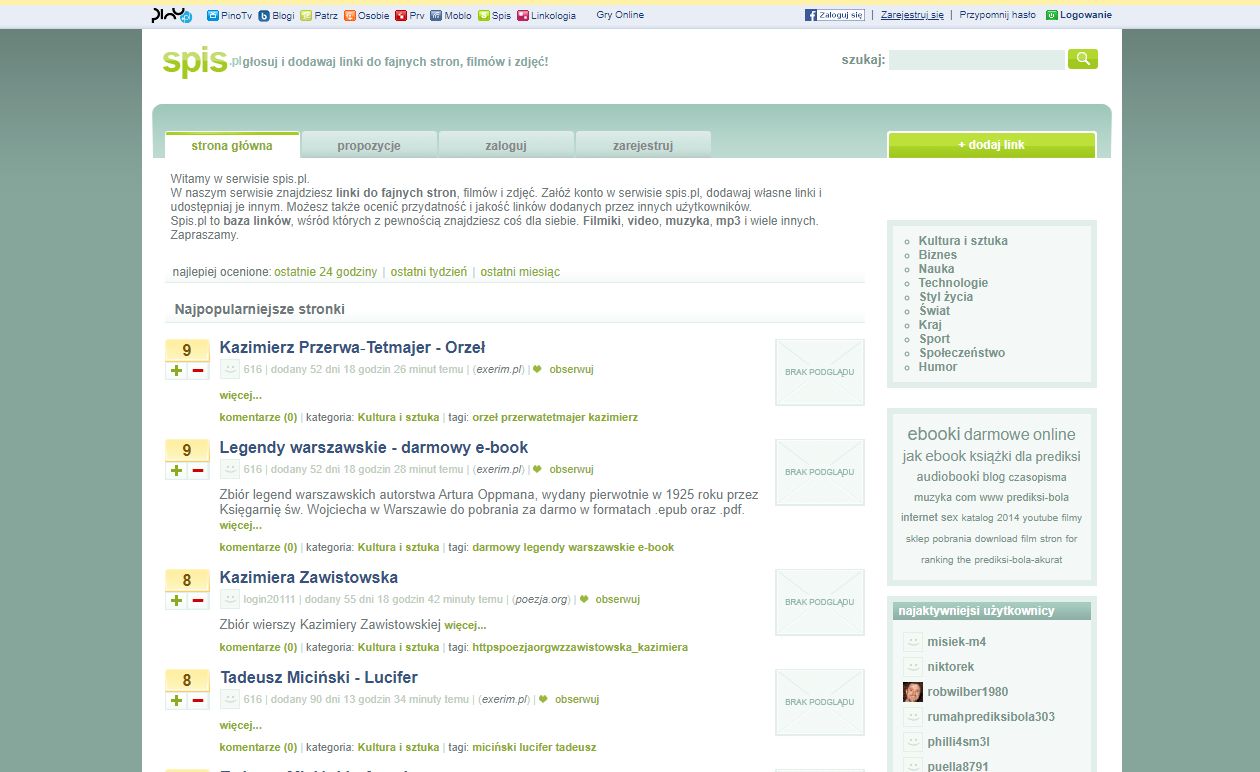Click the green search magnifier button
The image size is (1260, 772).
[1082, 59]
